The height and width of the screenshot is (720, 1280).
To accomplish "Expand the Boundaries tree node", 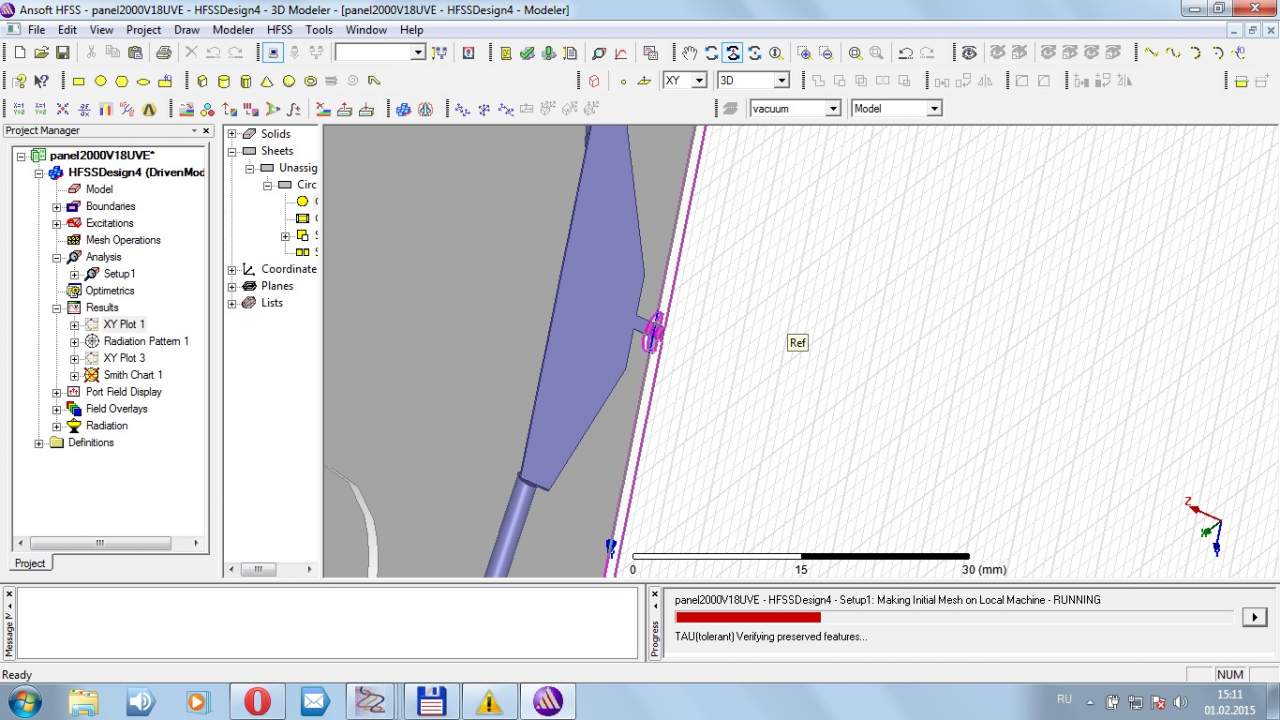I will pos(57,207).
